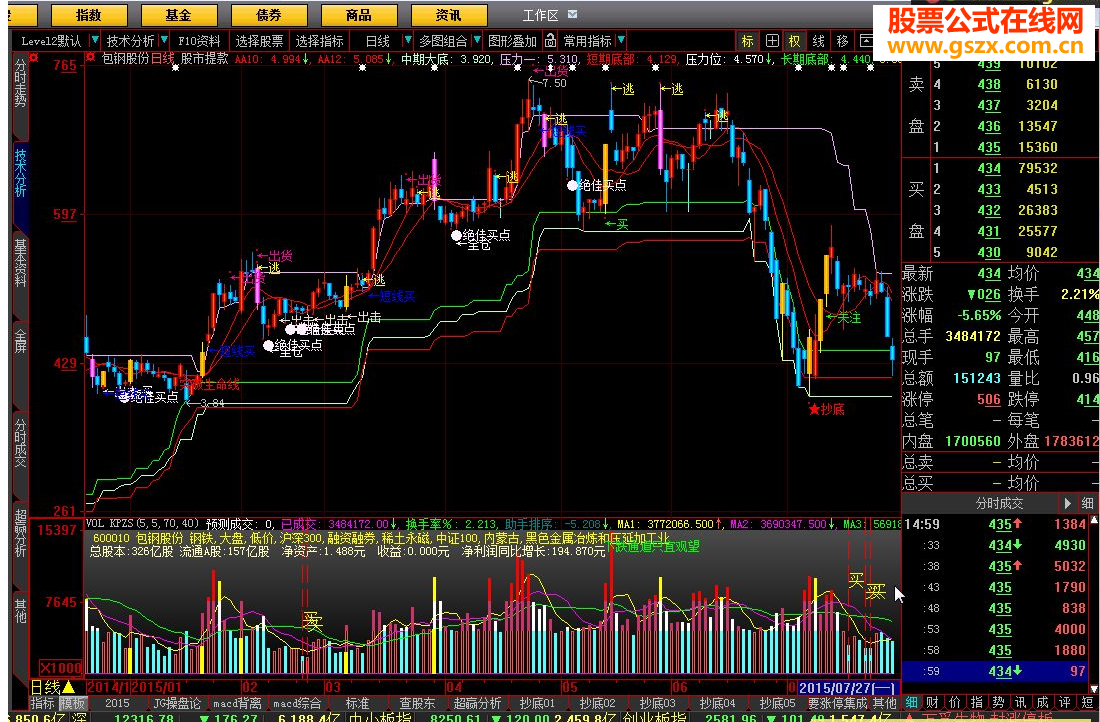Select the 技术分析 sidebar tab
Viewport: 1100px width, 722px height.
point(20,173)
